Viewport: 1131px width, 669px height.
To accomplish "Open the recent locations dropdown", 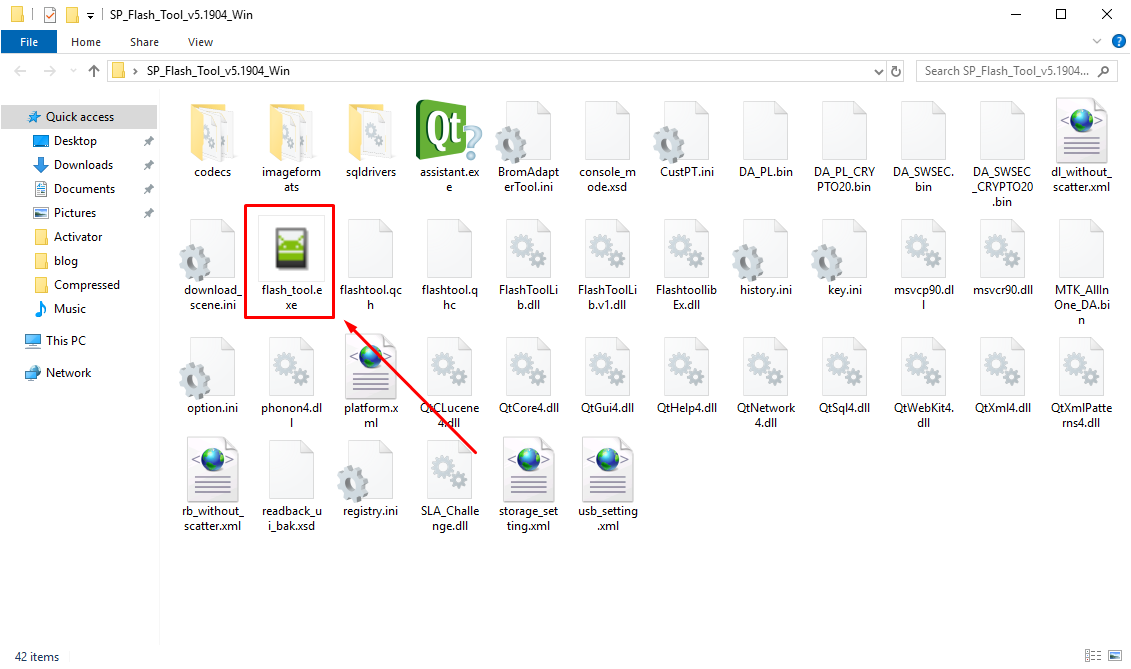I will tap(73, 71).
